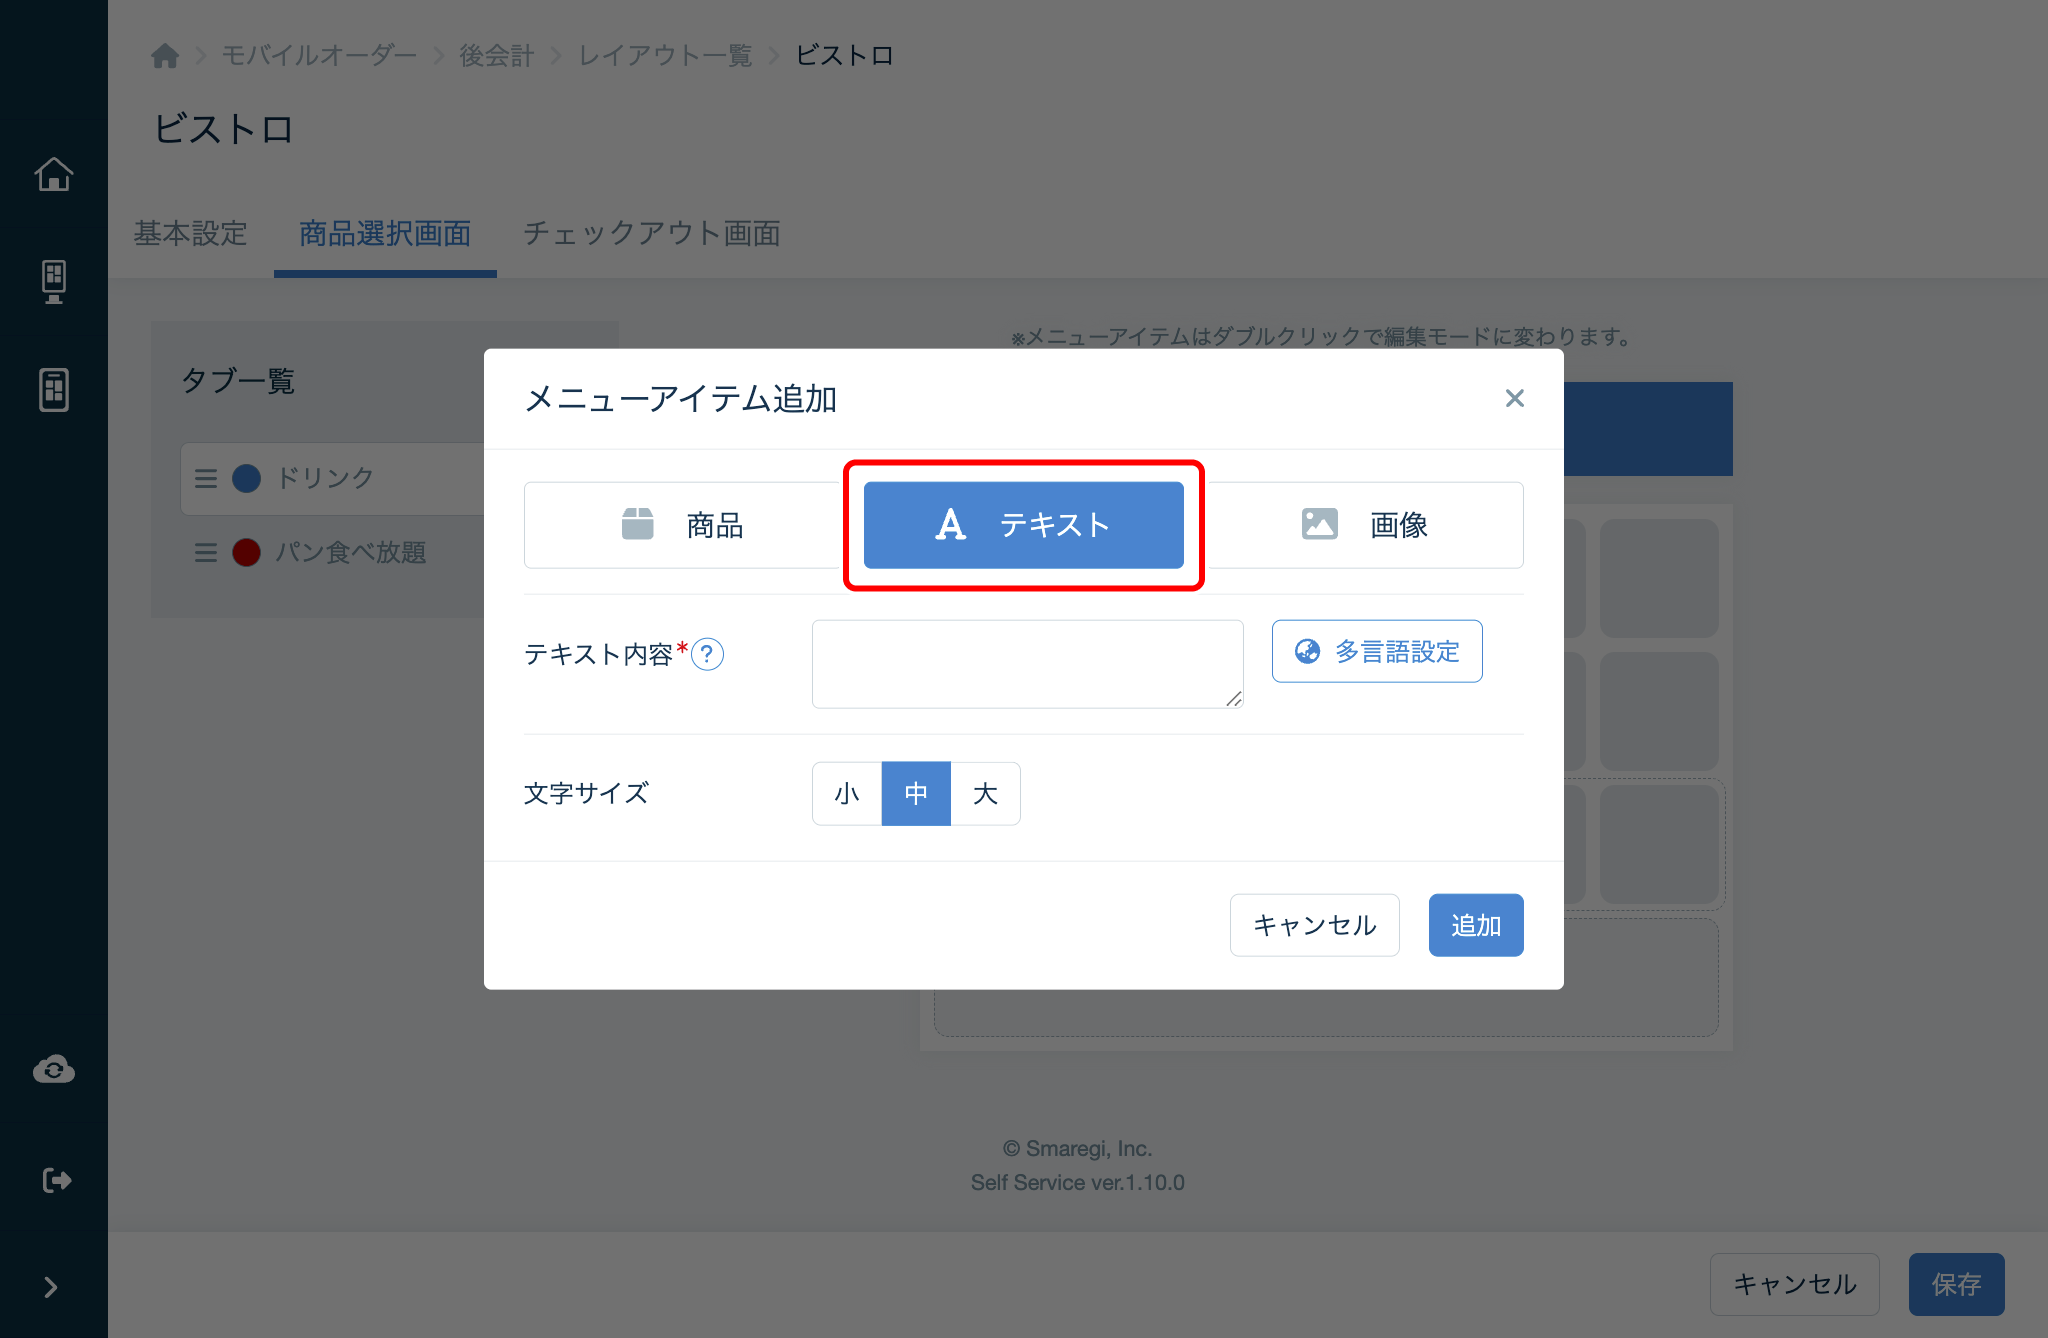Click the 追加 button in the dialog
Screen dimensions: 2048x1338
1476,925
